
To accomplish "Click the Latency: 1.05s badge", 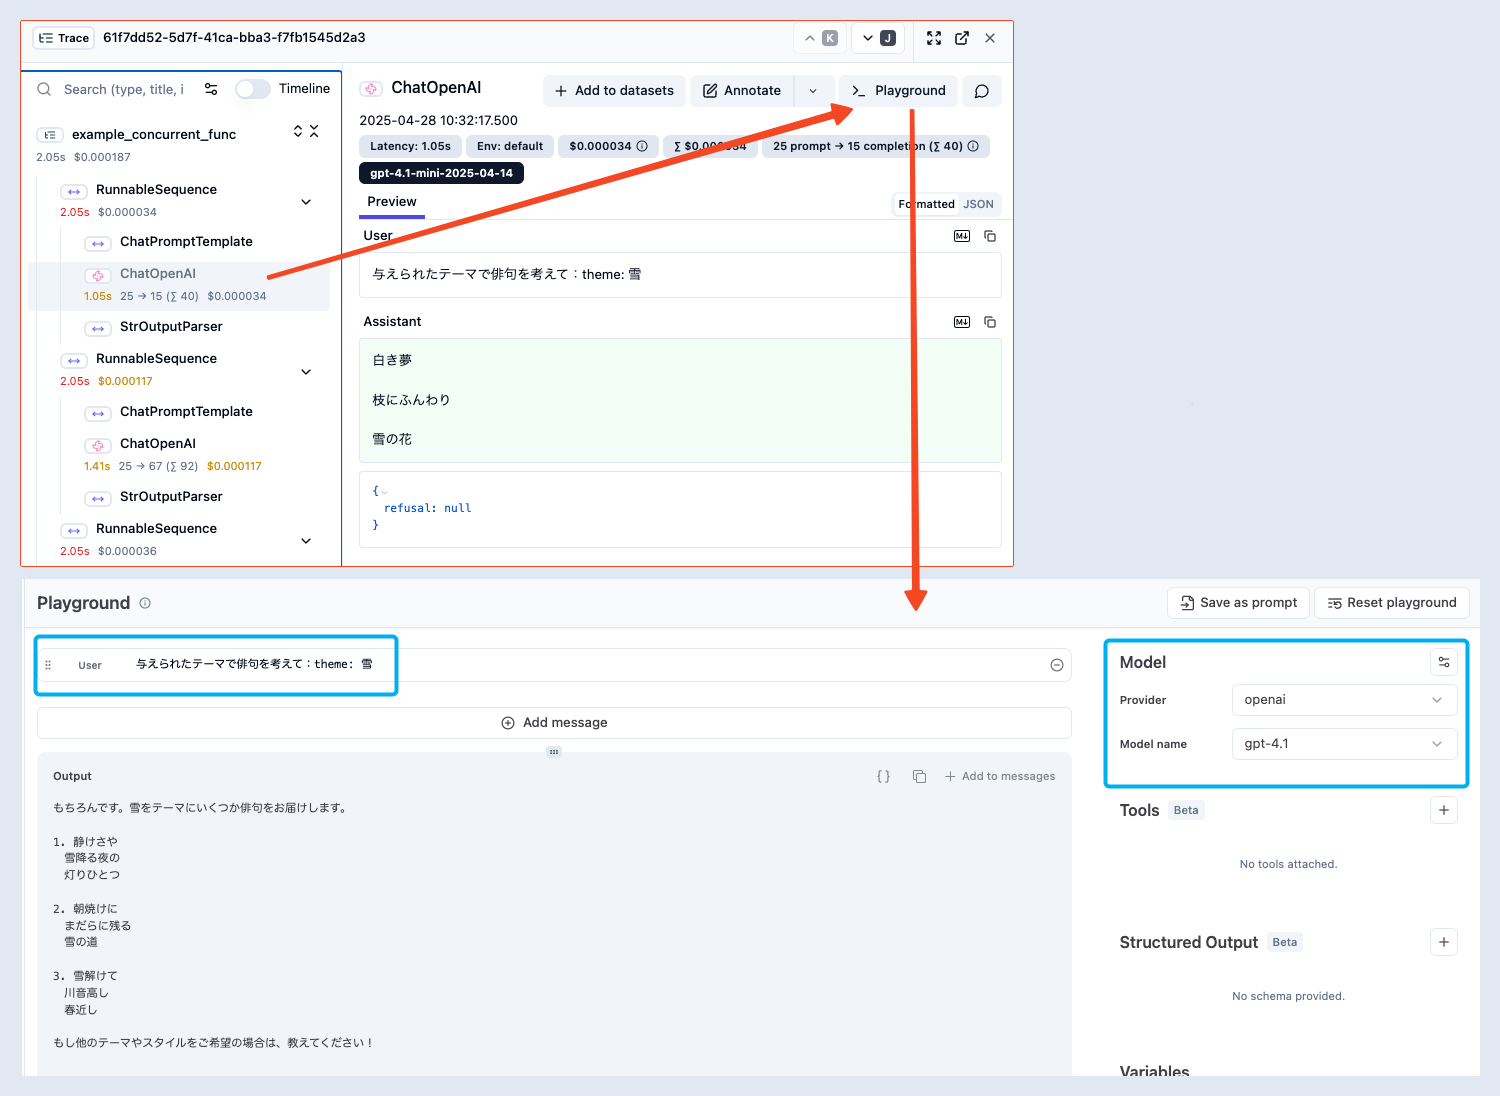I will pos(410,146).
